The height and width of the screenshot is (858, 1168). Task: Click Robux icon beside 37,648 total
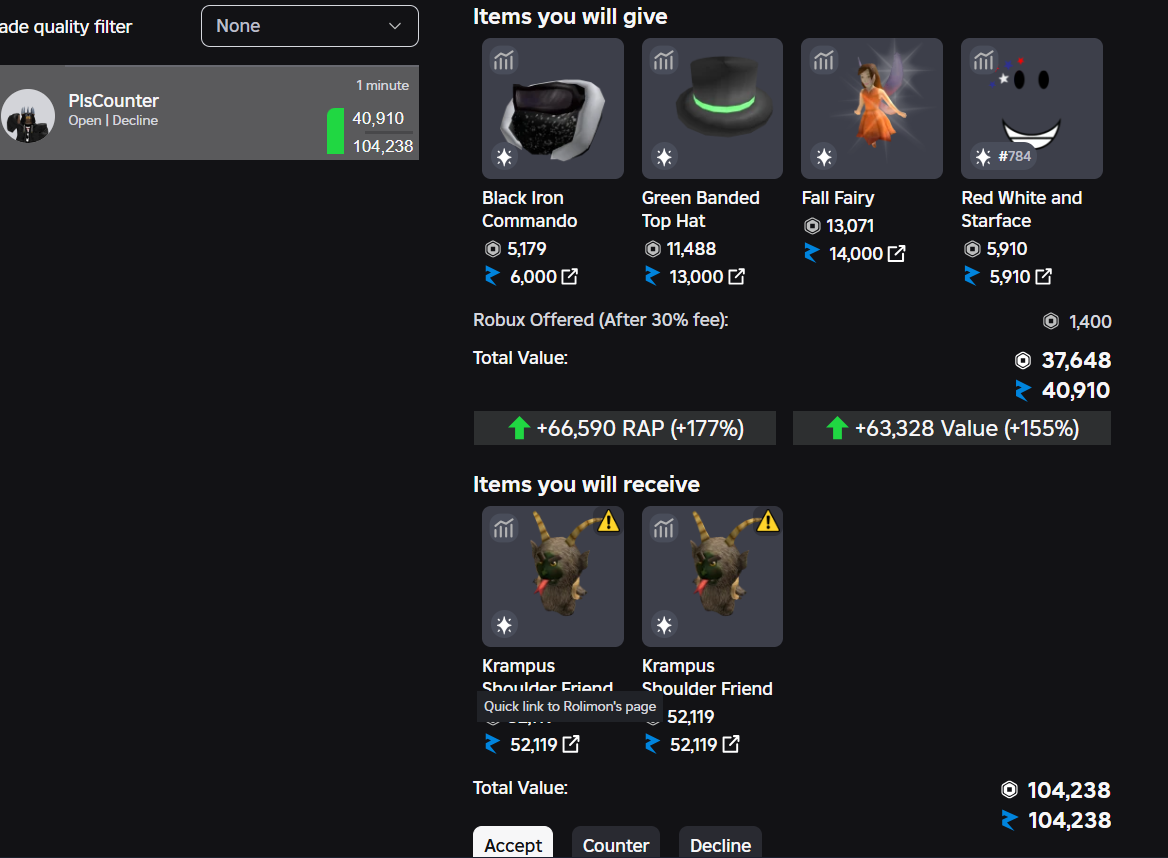pos(1023,360)
